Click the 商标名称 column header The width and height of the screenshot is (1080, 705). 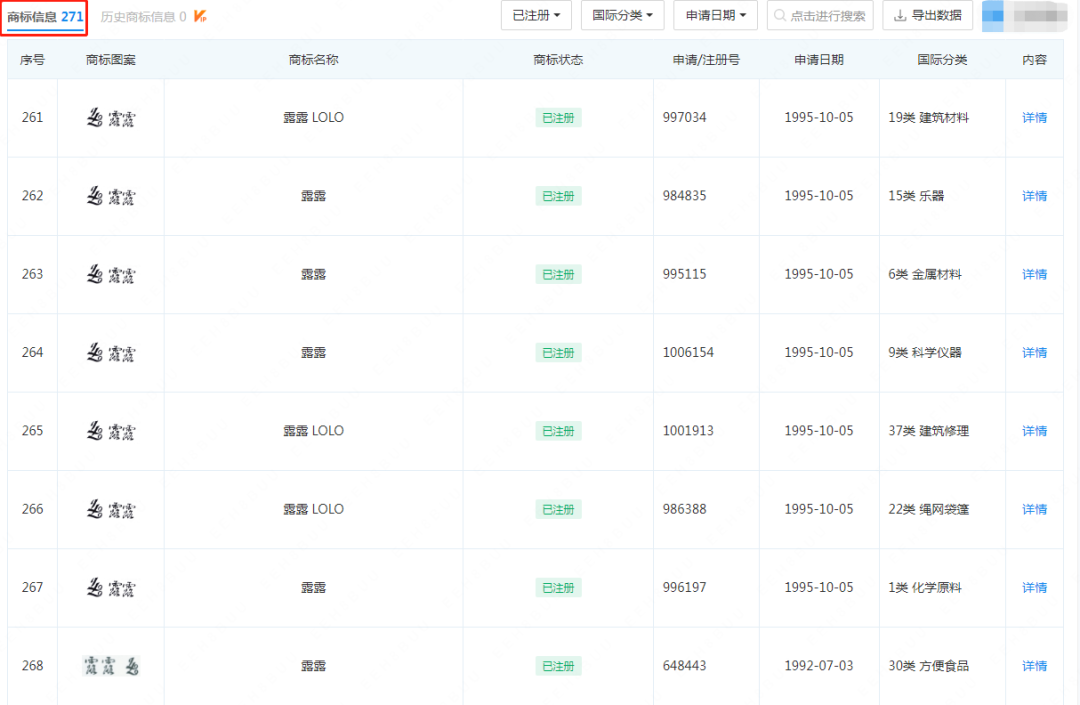(x=313, y=60)
